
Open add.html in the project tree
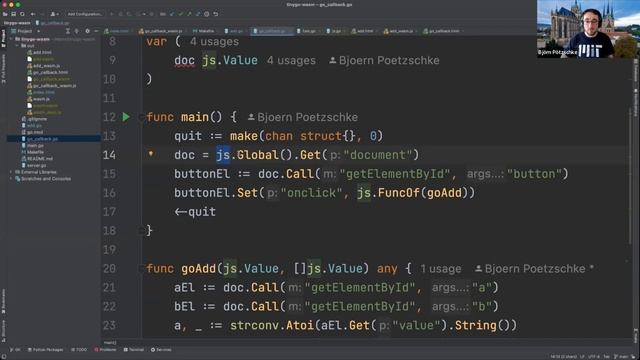(42, 52)
